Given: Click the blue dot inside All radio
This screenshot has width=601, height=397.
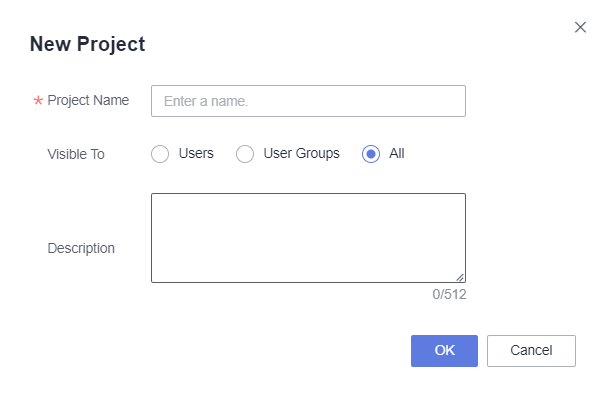Looking at the screenshot, I should (371, 154).
